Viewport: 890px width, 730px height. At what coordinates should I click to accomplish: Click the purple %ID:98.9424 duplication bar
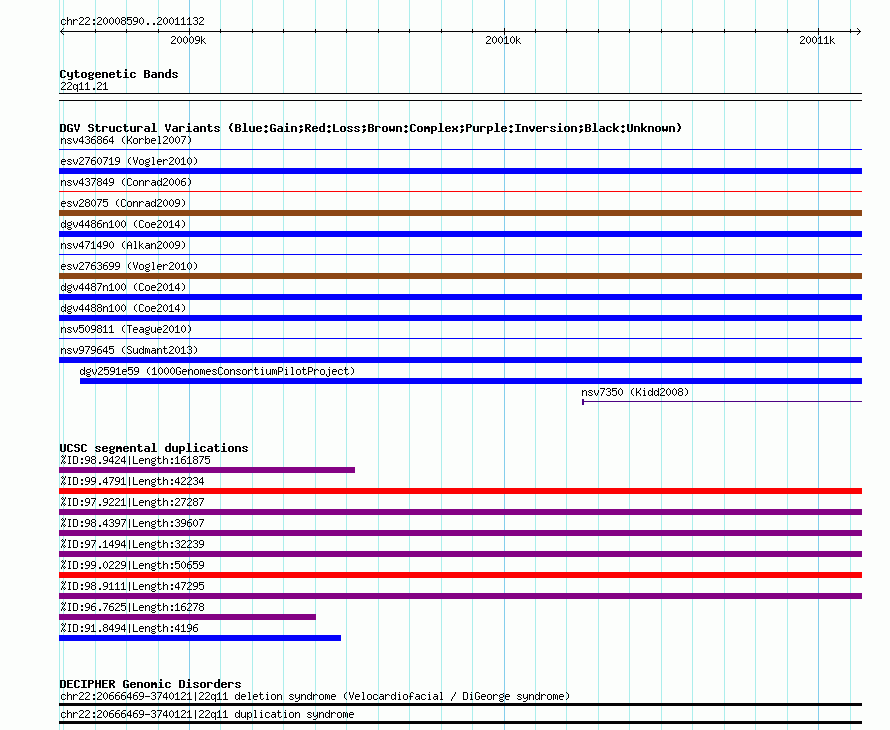click(207, 470)
